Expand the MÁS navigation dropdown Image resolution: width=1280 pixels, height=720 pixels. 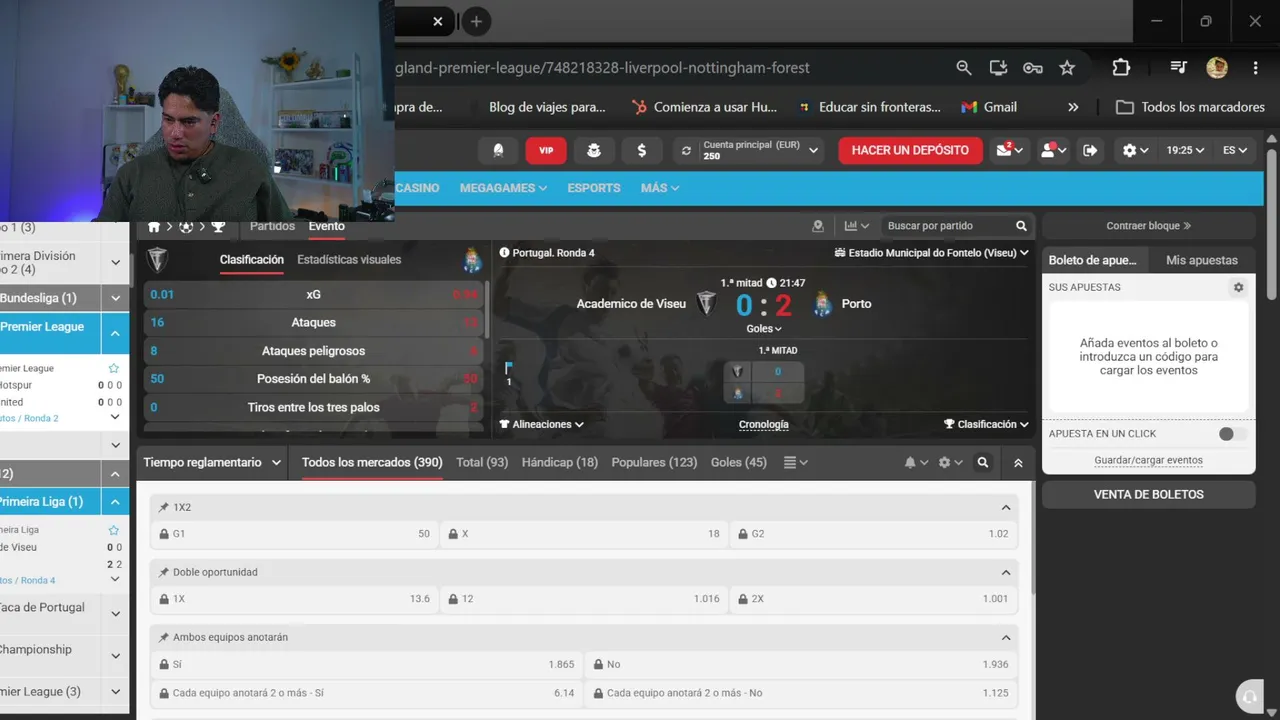(x=660, y=188)
